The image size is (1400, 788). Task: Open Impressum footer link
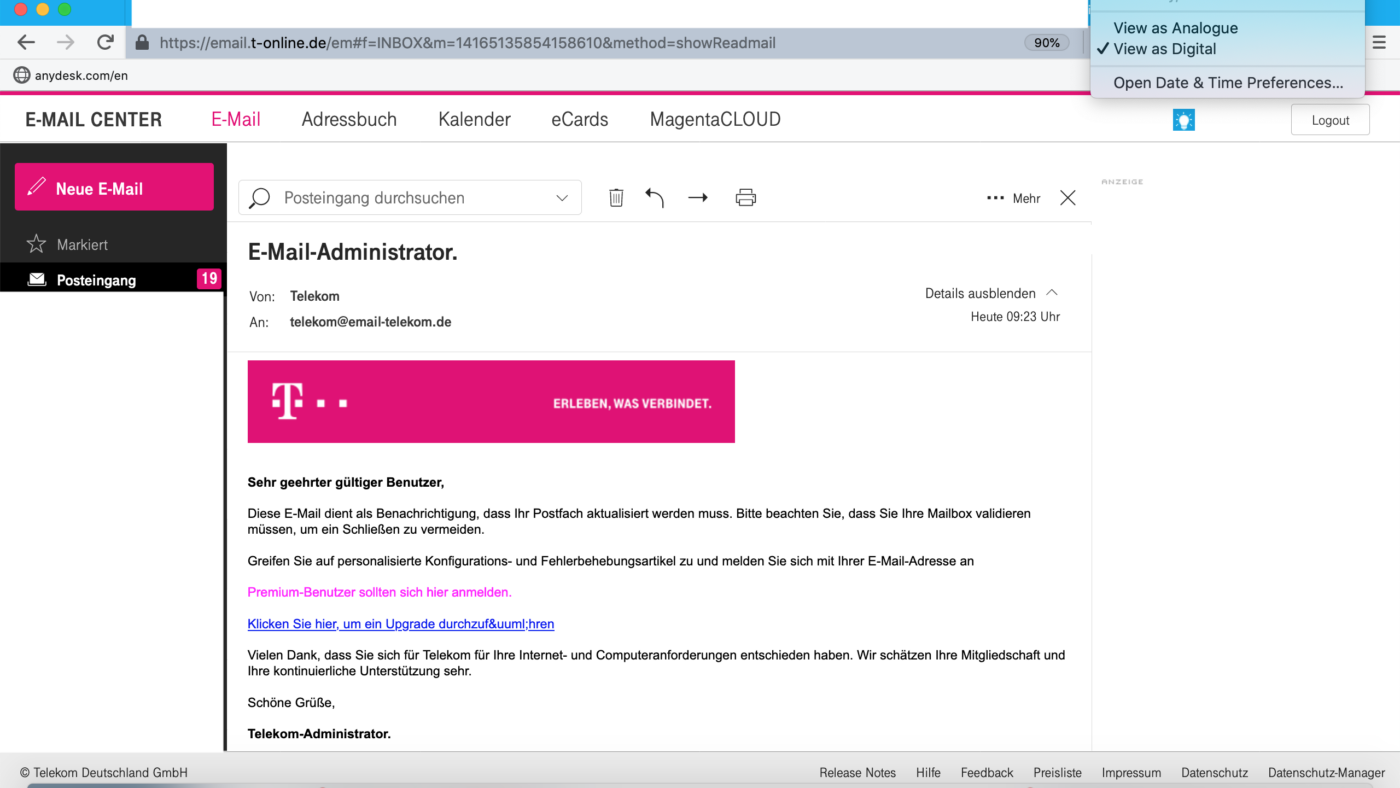tap(1132, 773)
